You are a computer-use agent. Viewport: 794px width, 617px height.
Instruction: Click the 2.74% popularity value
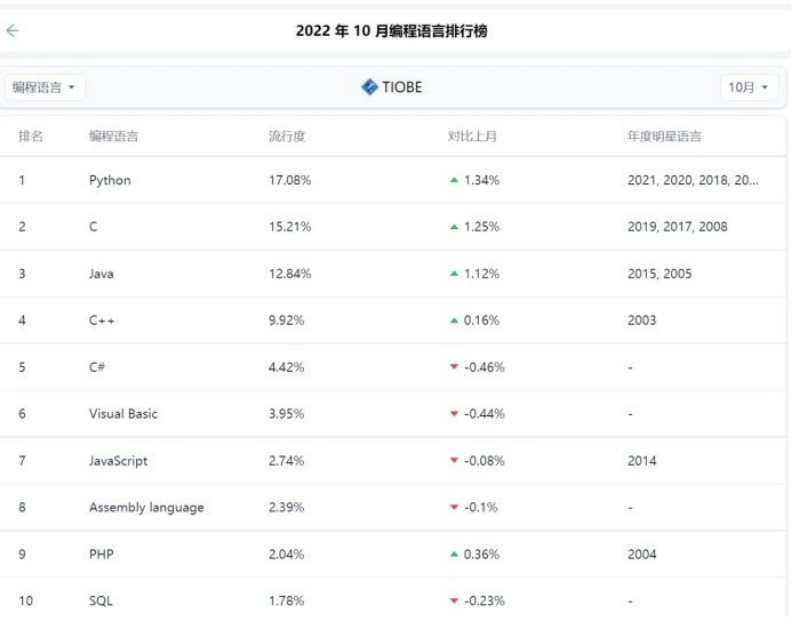286,460
